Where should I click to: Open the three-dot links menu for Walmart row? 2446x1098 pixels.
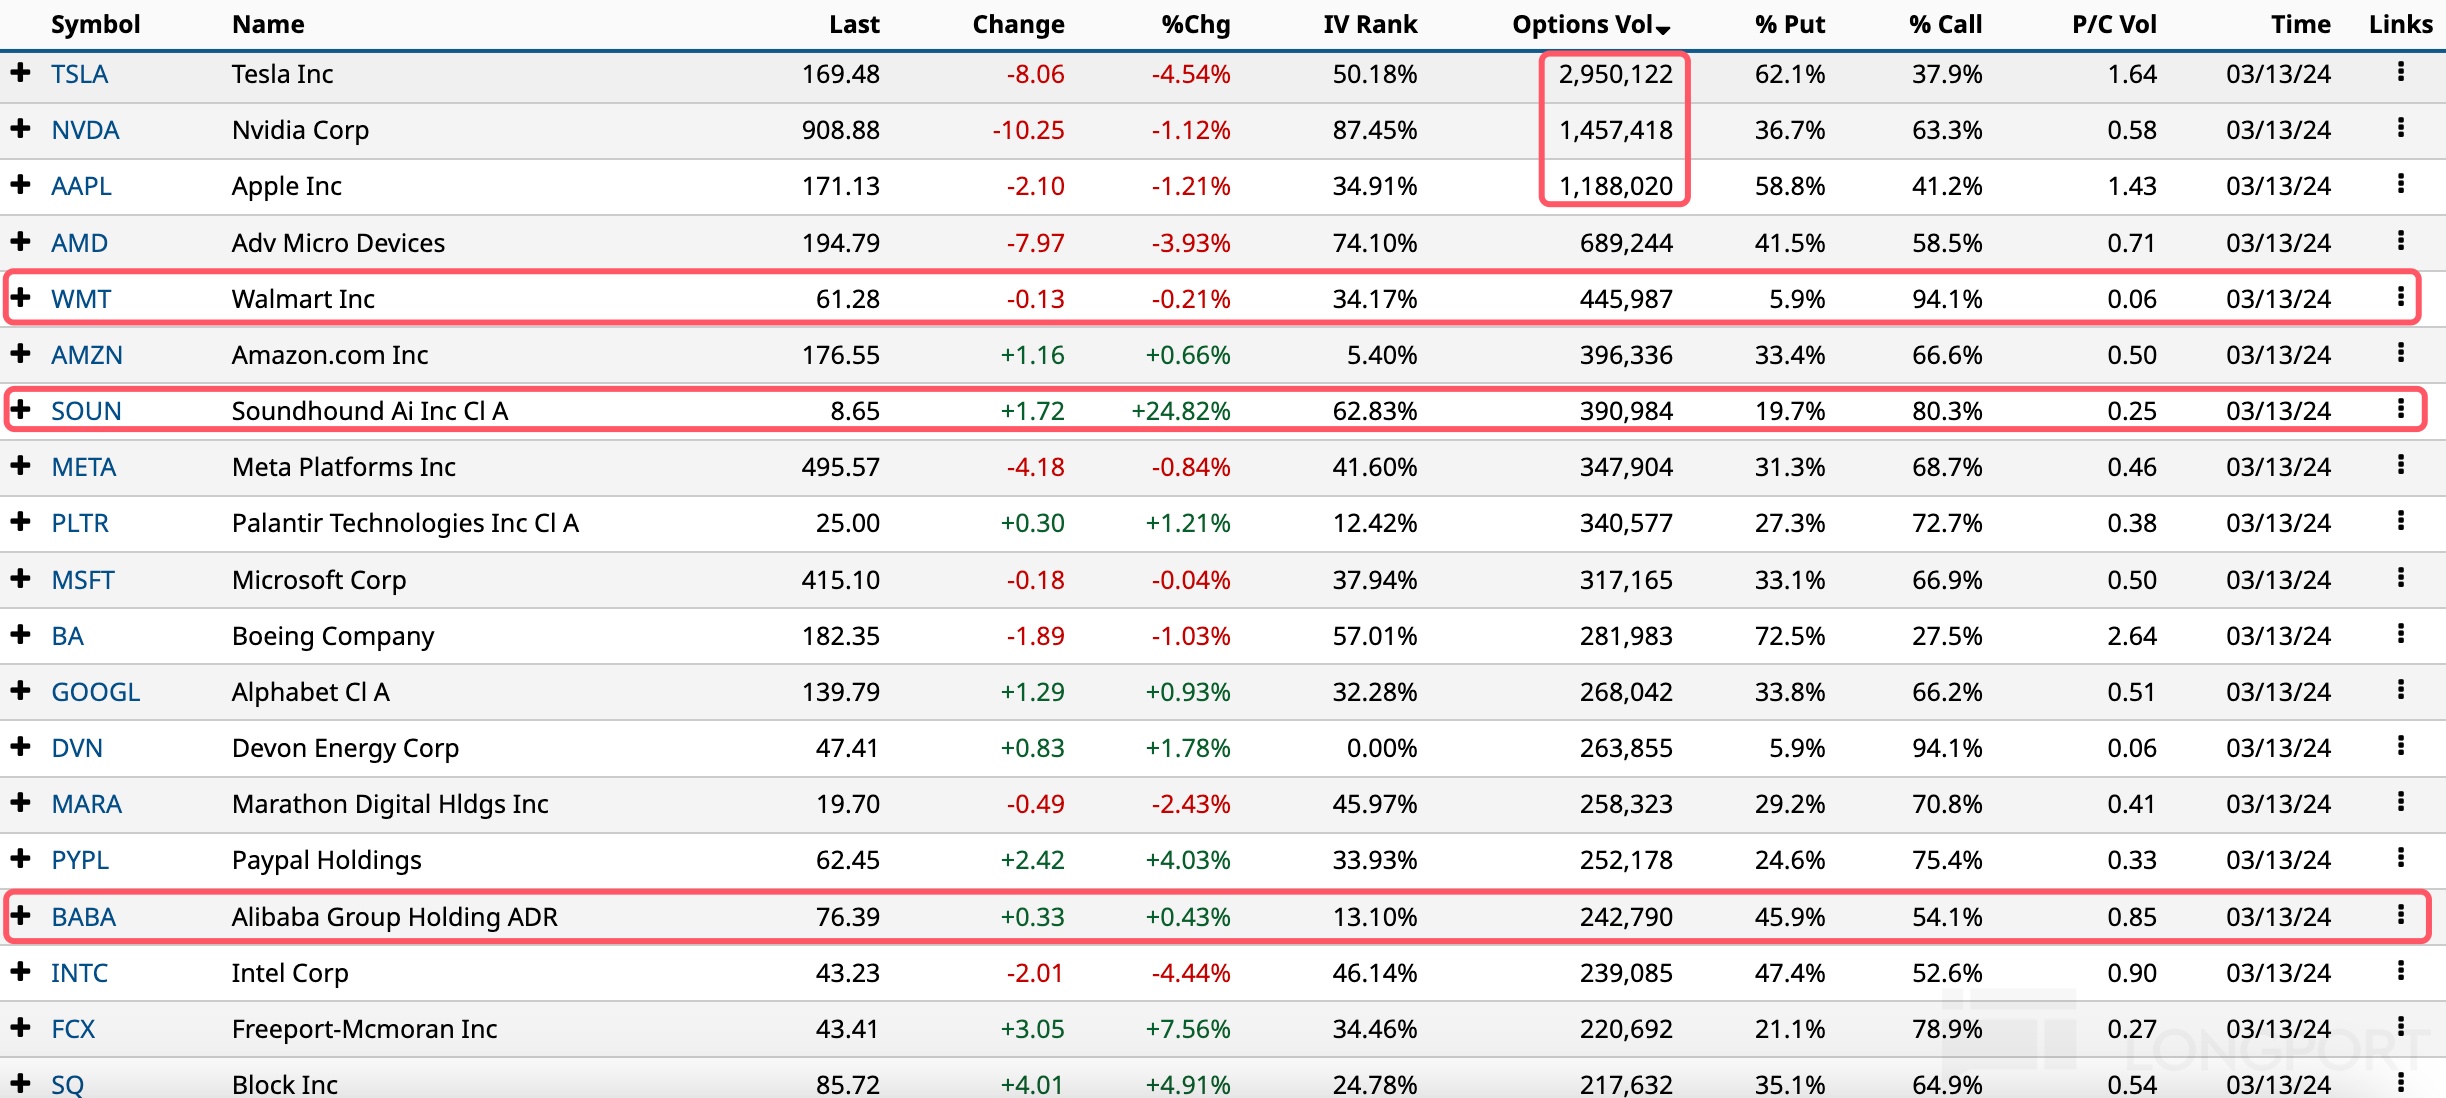click(2400, 297)
